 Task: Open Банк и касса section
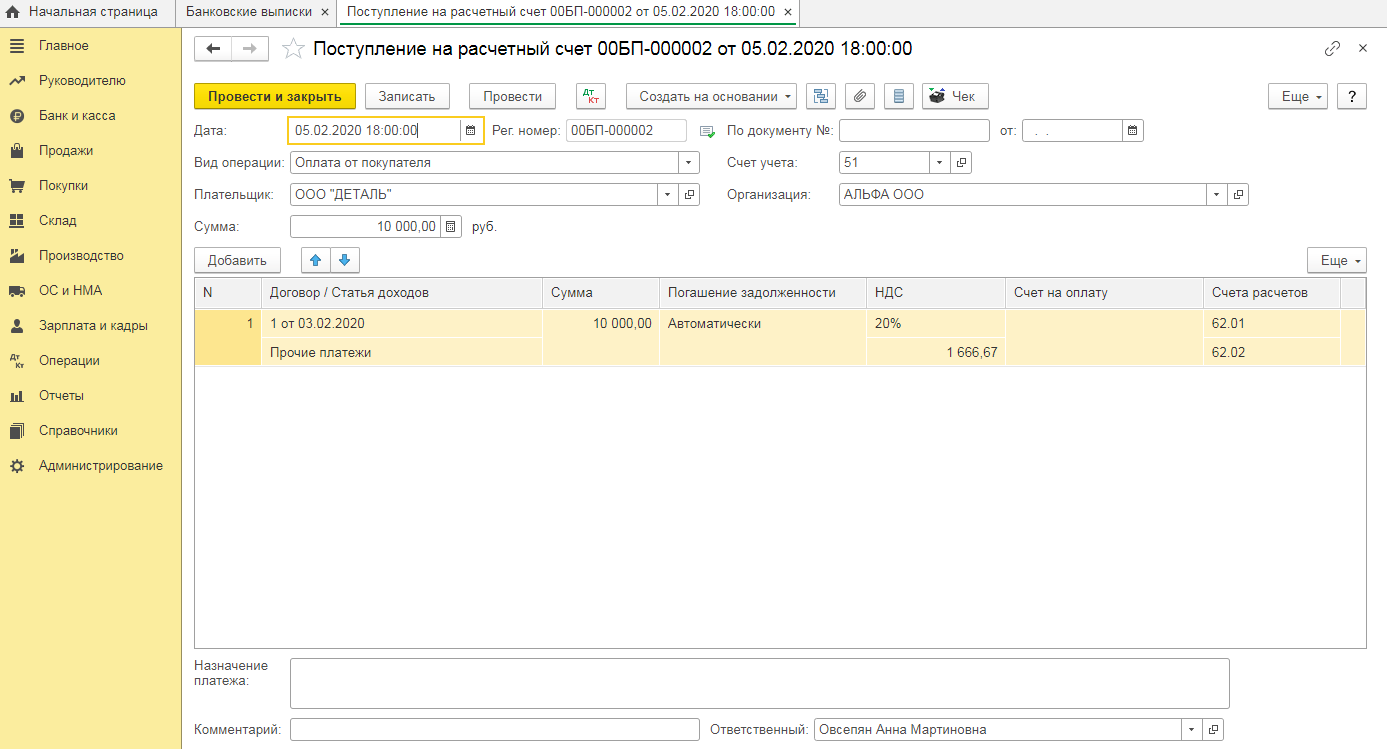click(77, 116)
